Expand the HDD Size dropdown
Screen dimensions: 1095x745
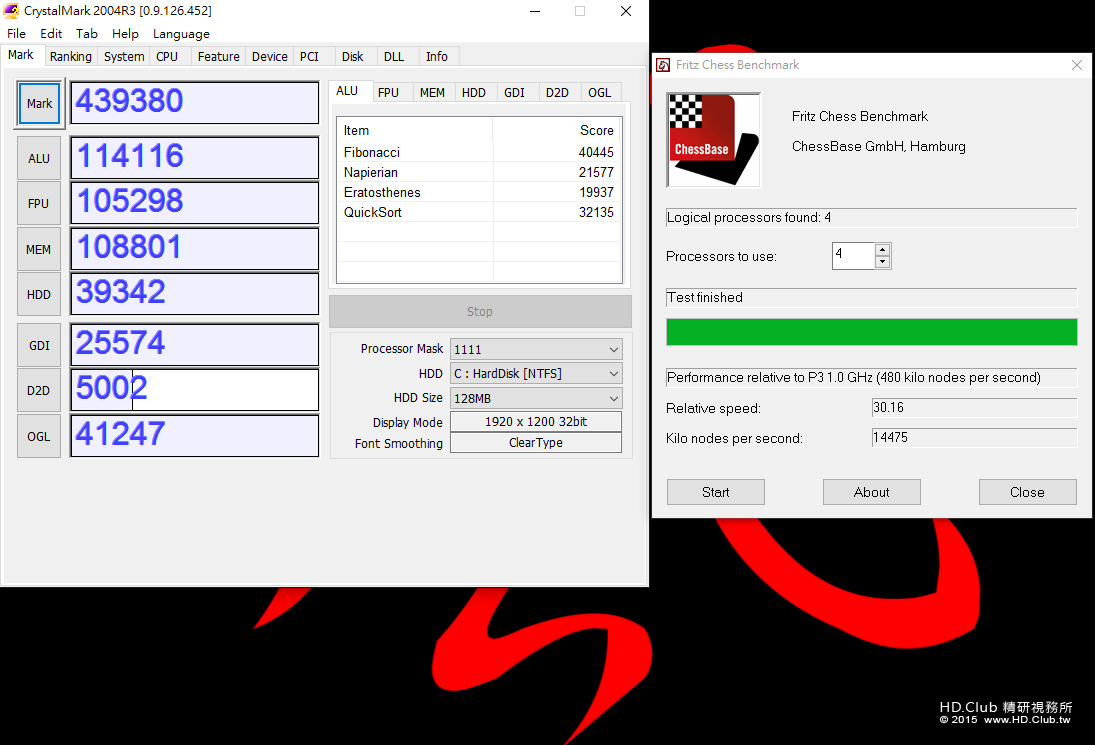(536, 398)
